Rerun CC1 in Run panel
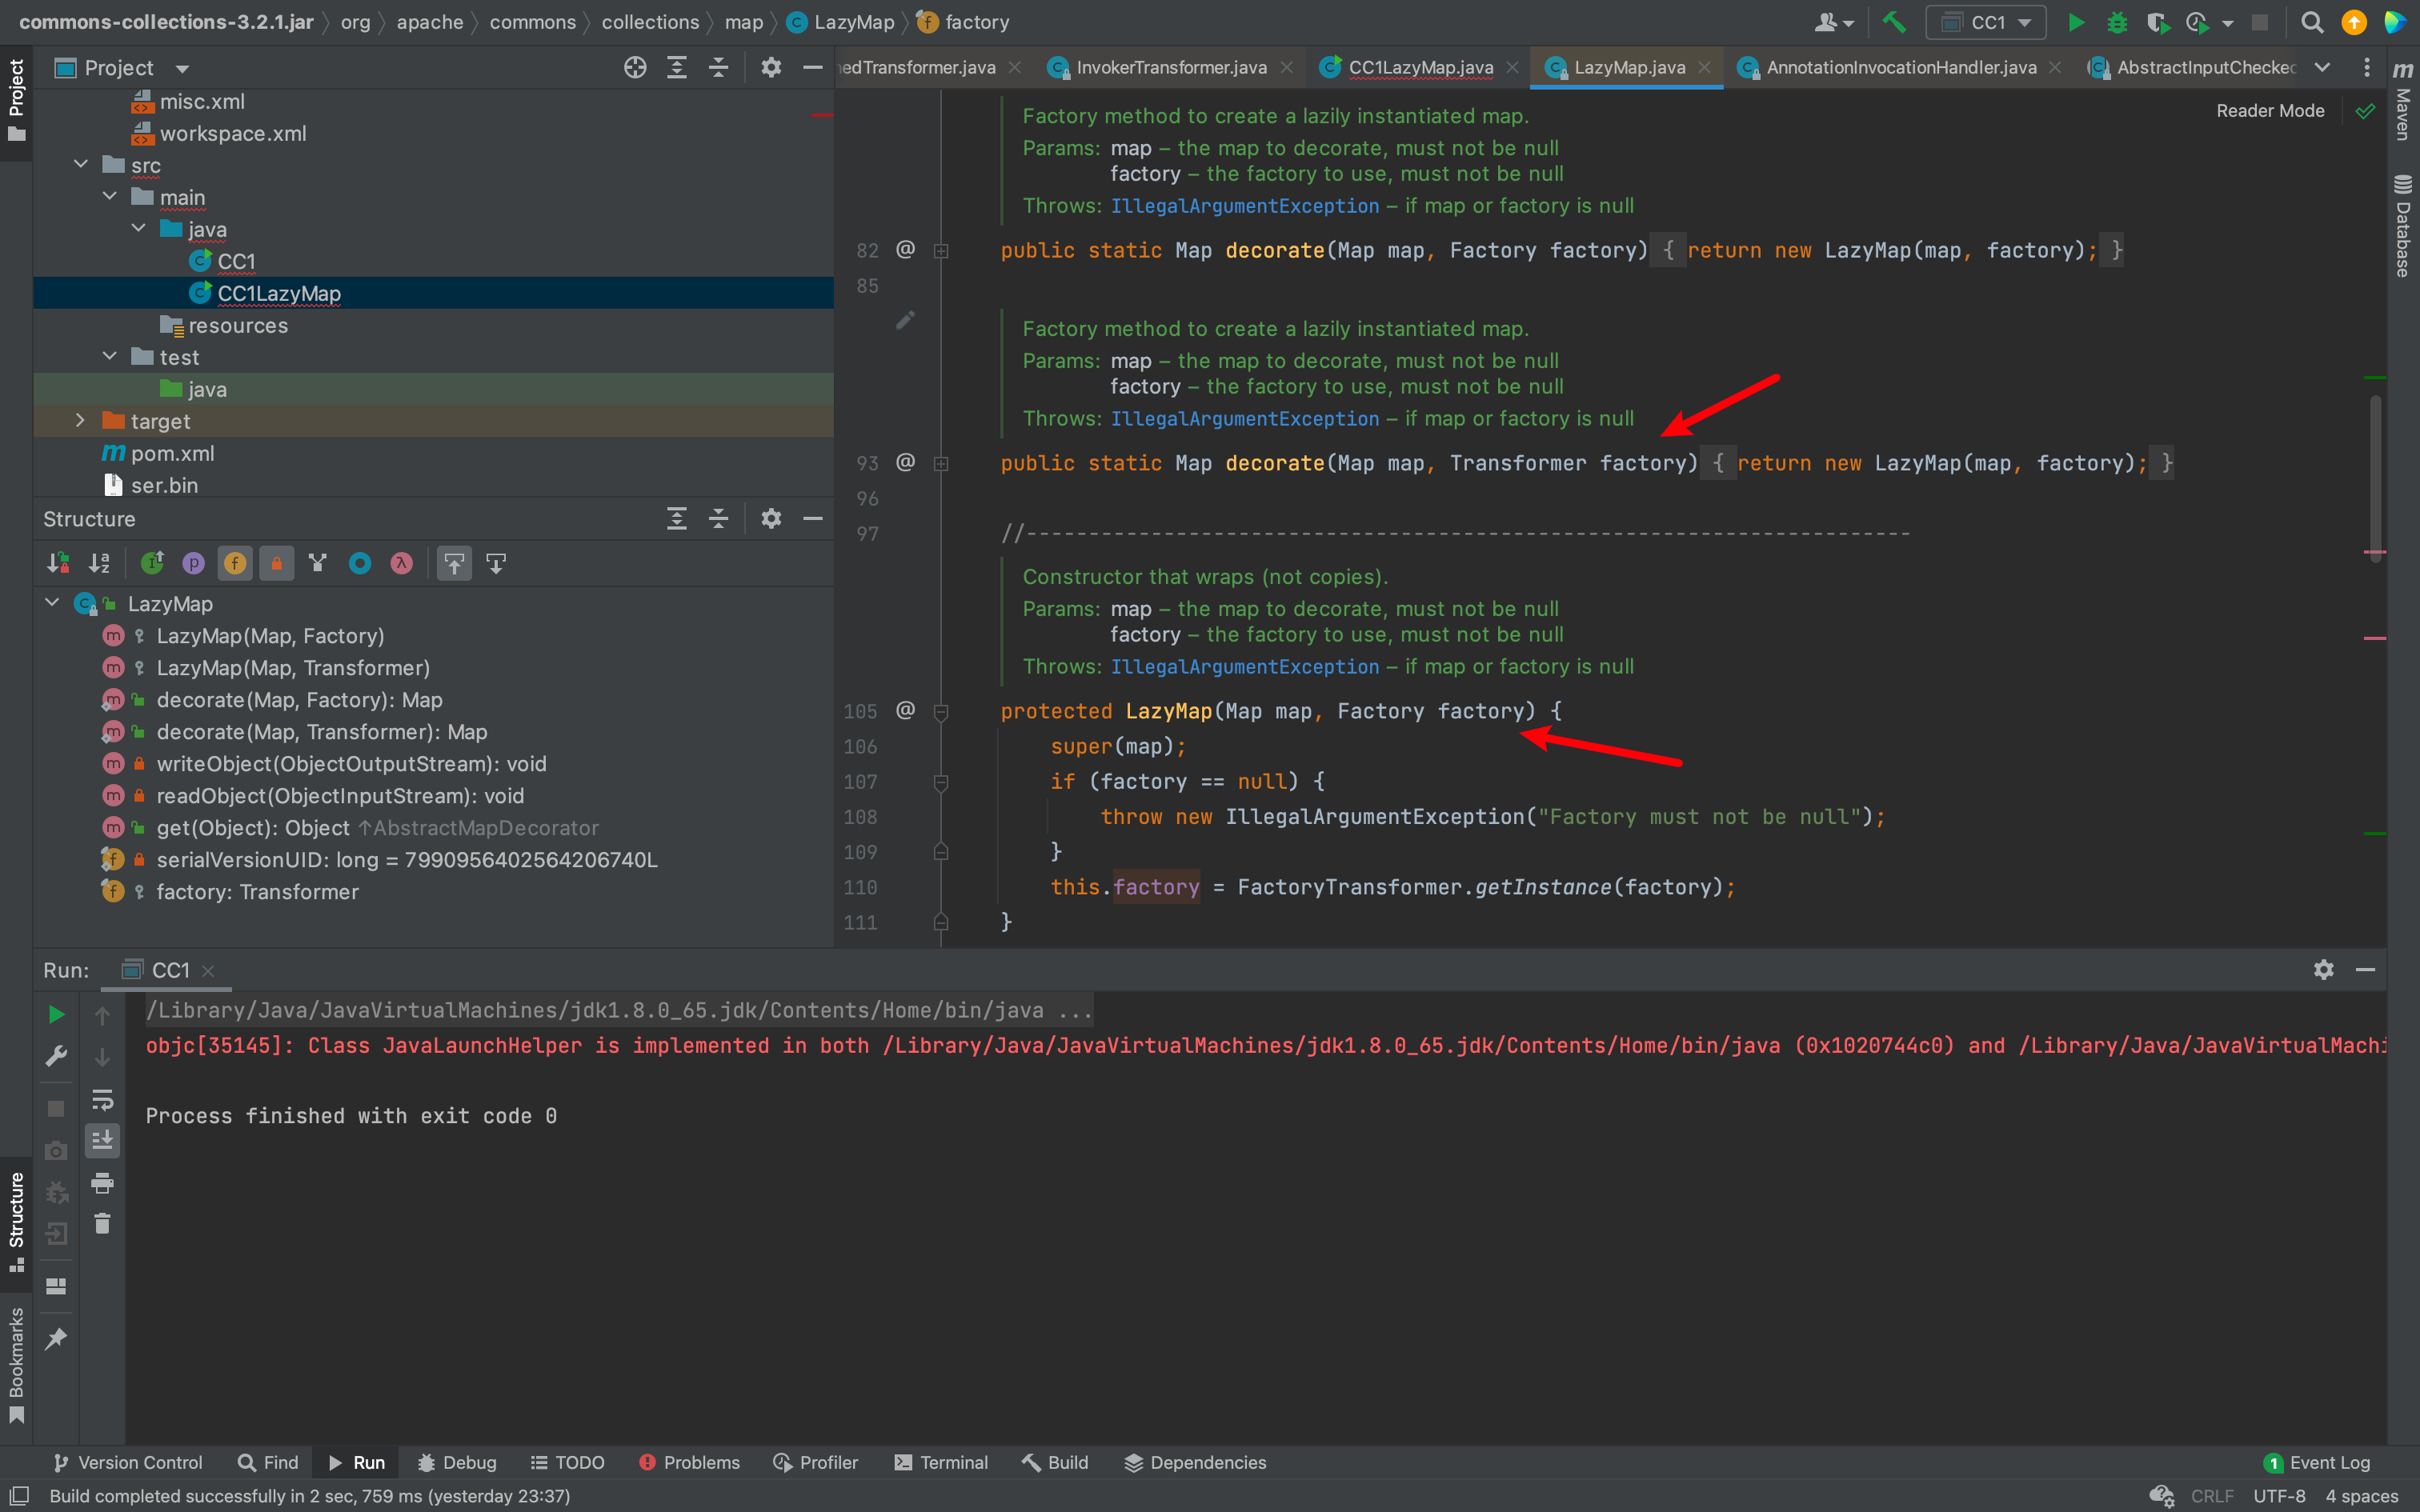 pos(56,1014)
